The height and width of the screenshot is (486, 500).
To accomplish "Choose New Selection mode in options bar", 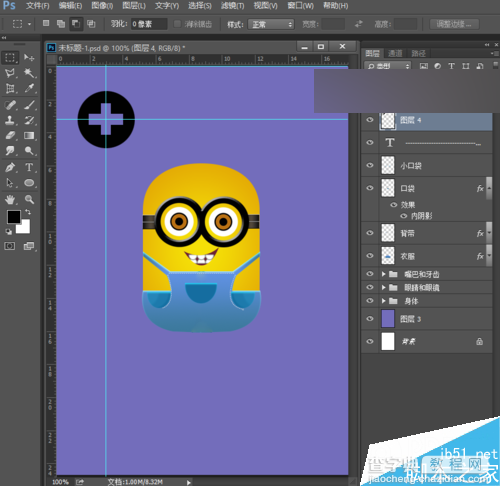I will 46,24.
